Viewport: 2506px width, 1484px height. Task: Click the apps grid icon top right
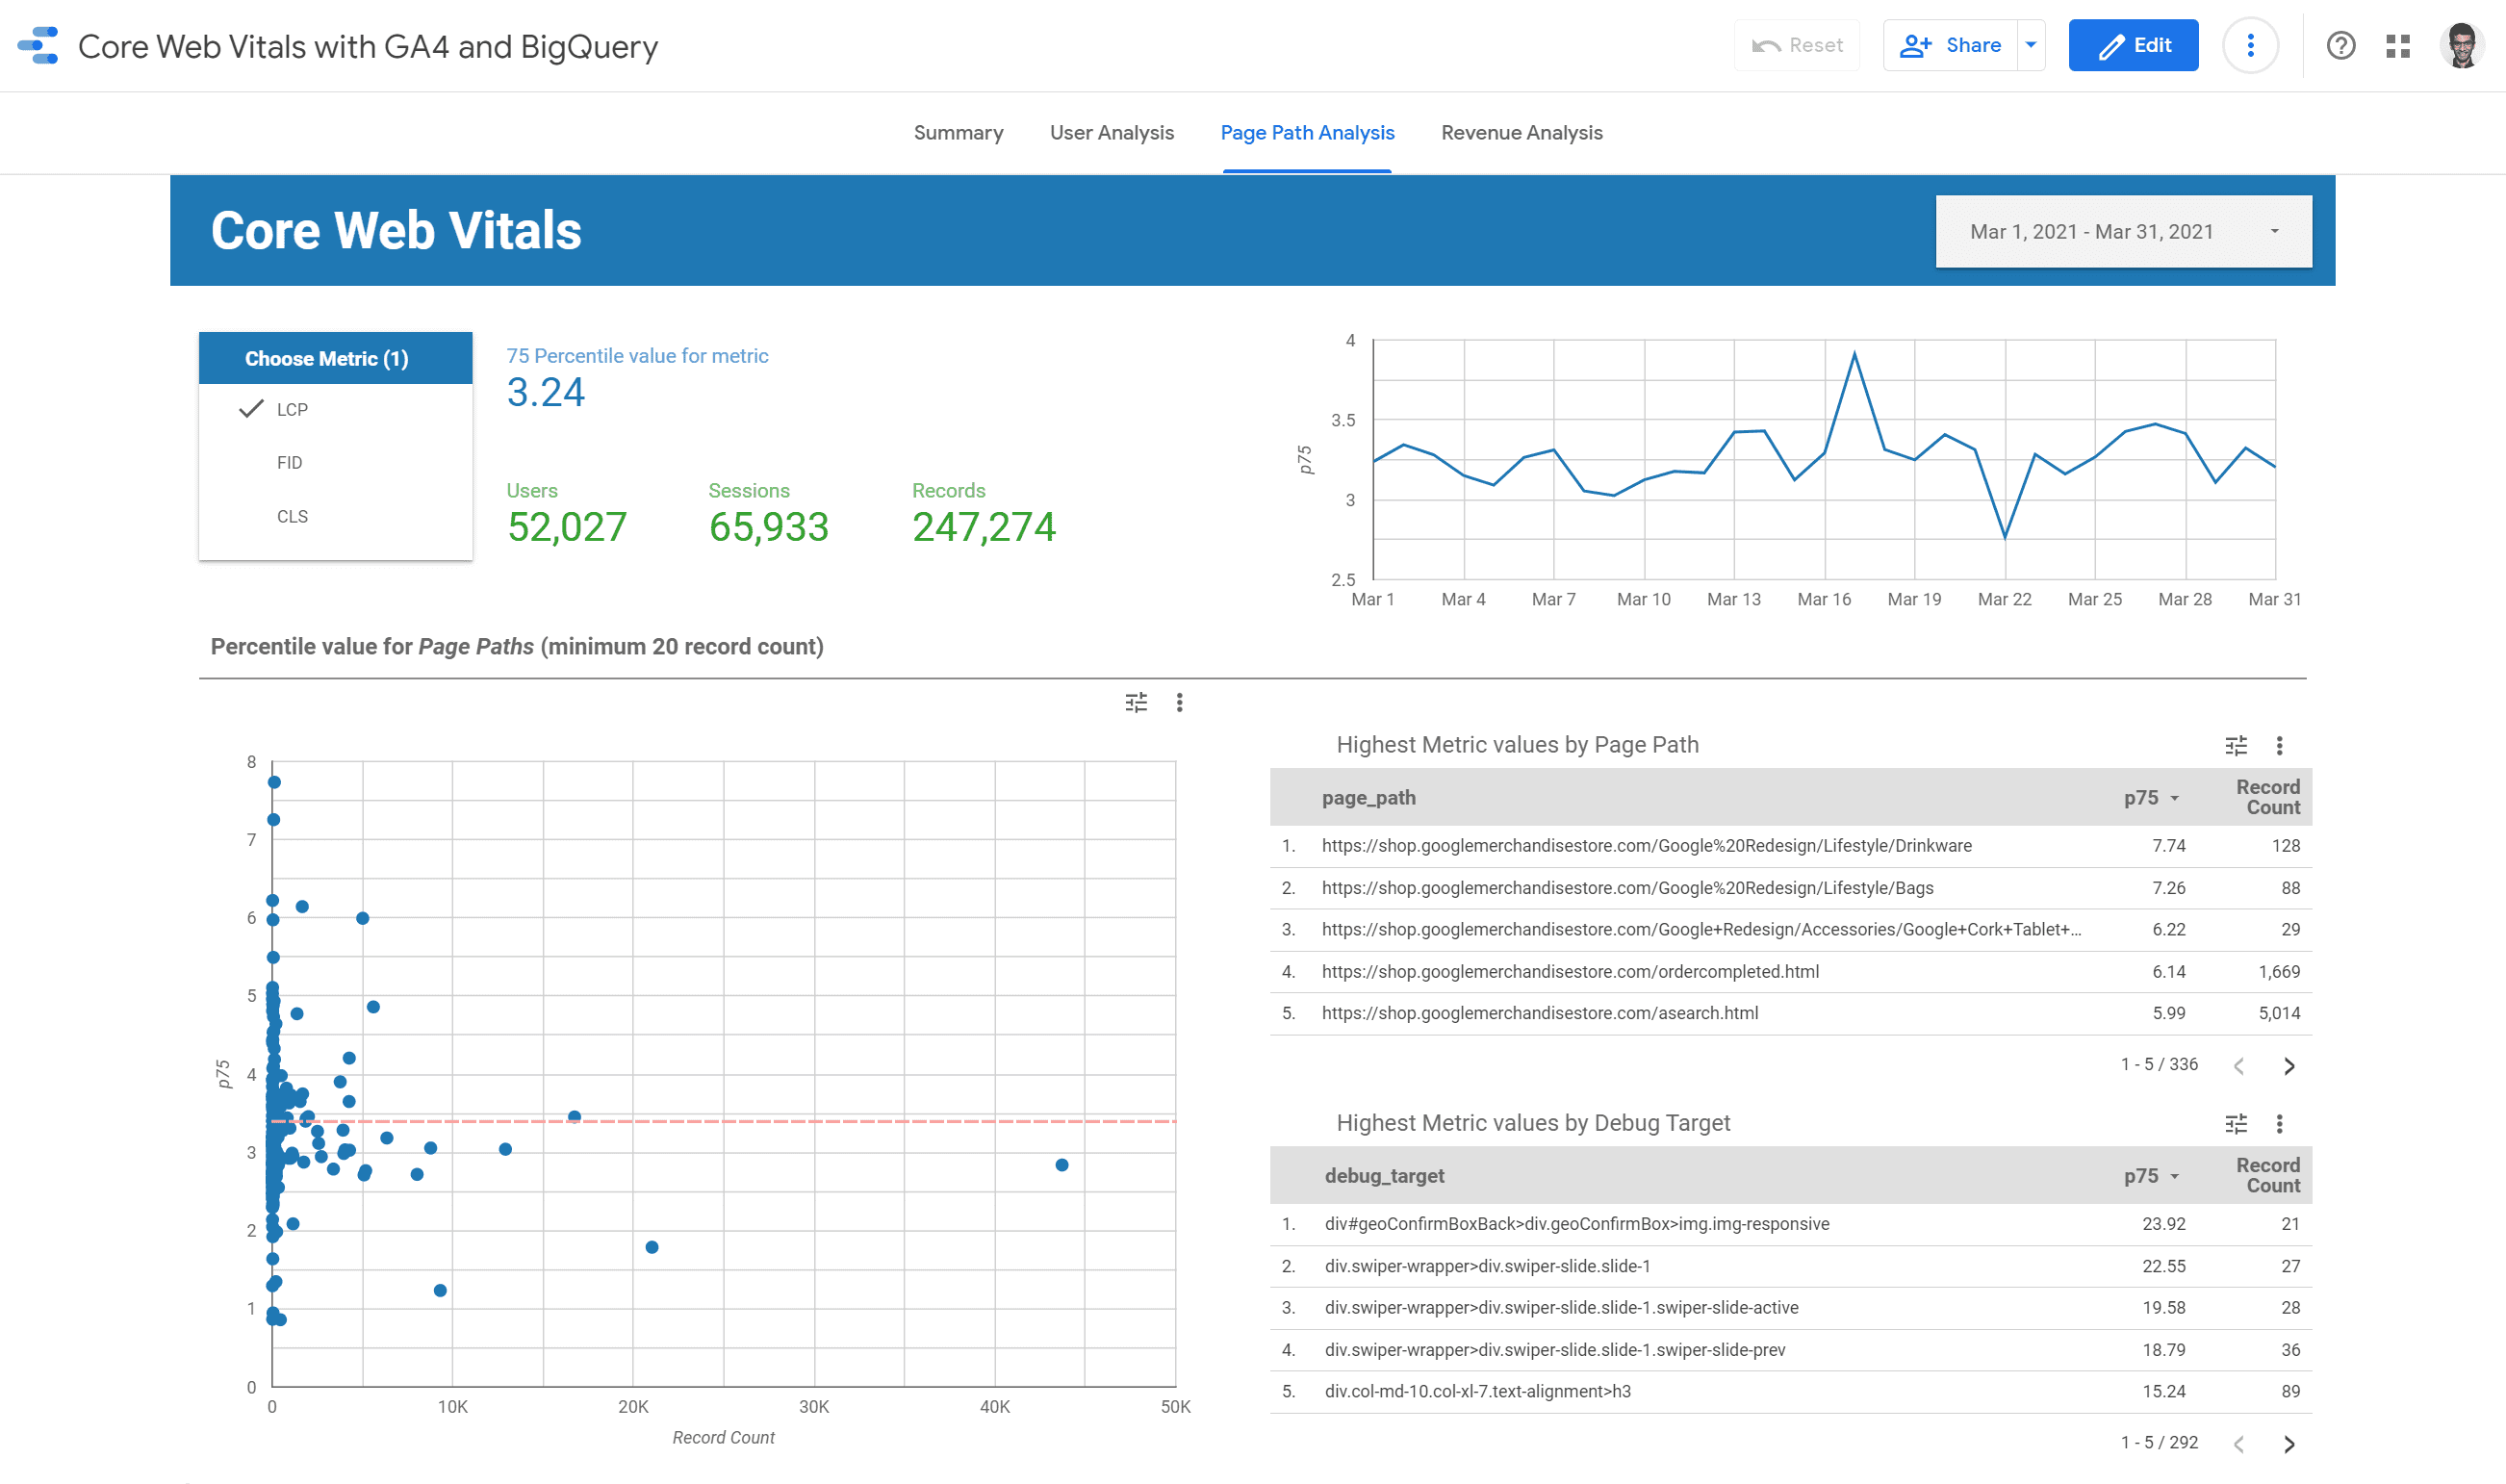click(2398, 46)
